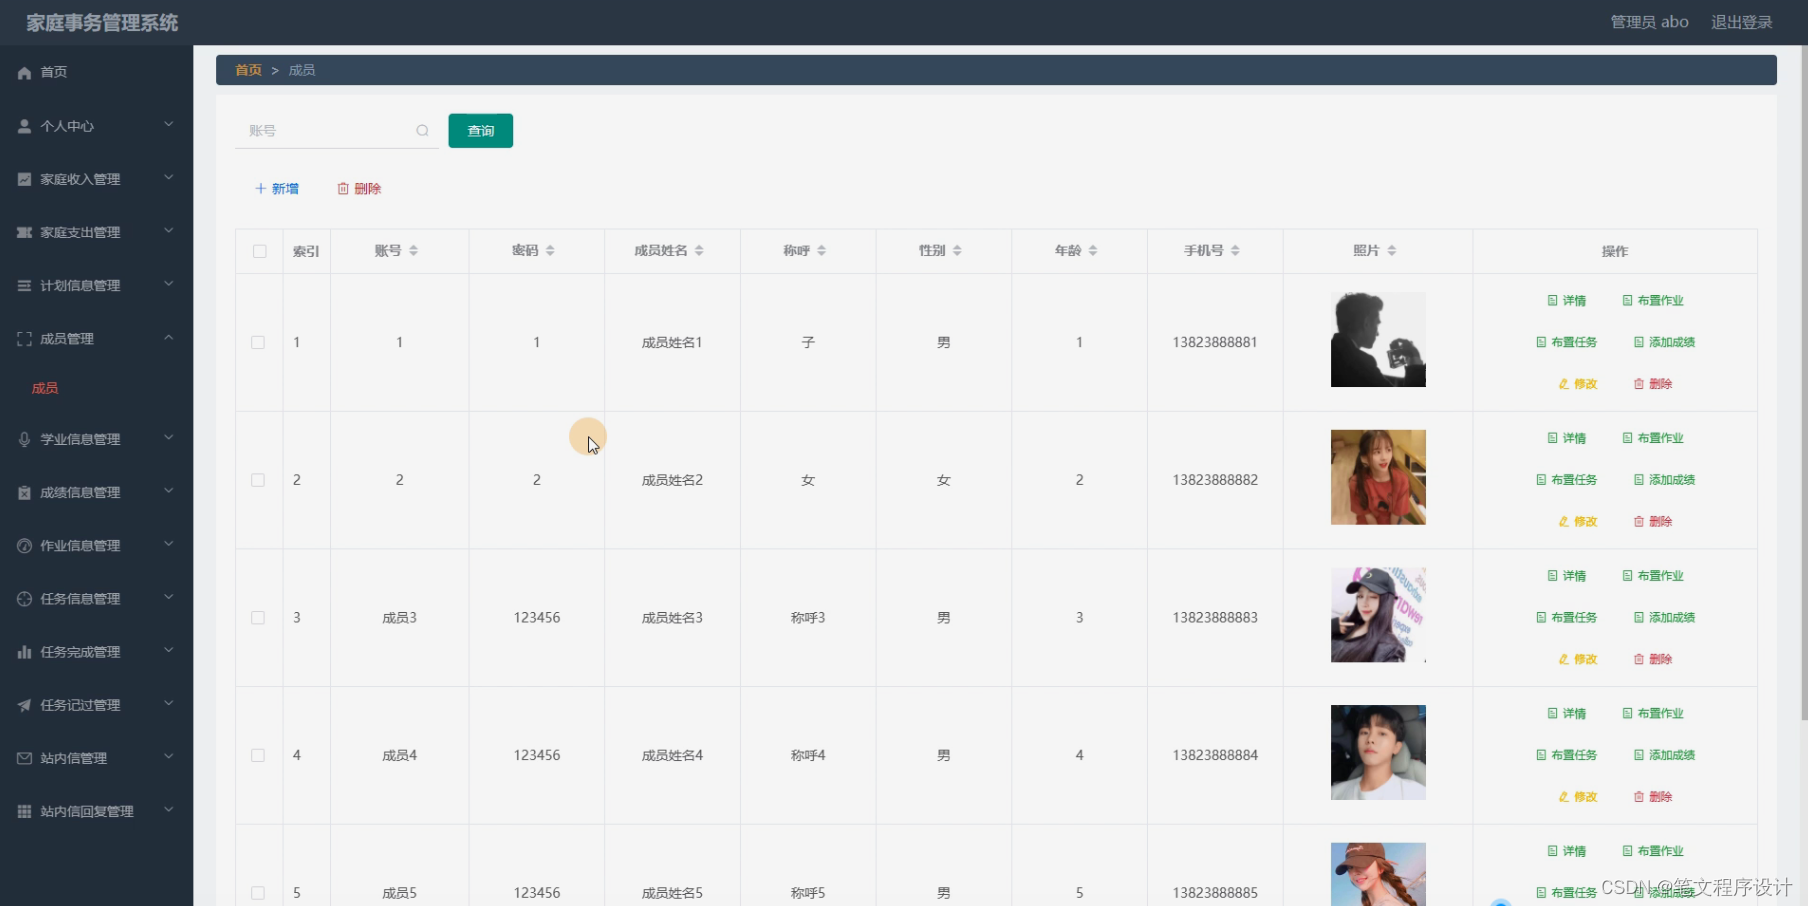Viewport: 1808px width, 906px height.
Task: Check the row checkbox for 成员姓名4
Action: tap(258, 755)
